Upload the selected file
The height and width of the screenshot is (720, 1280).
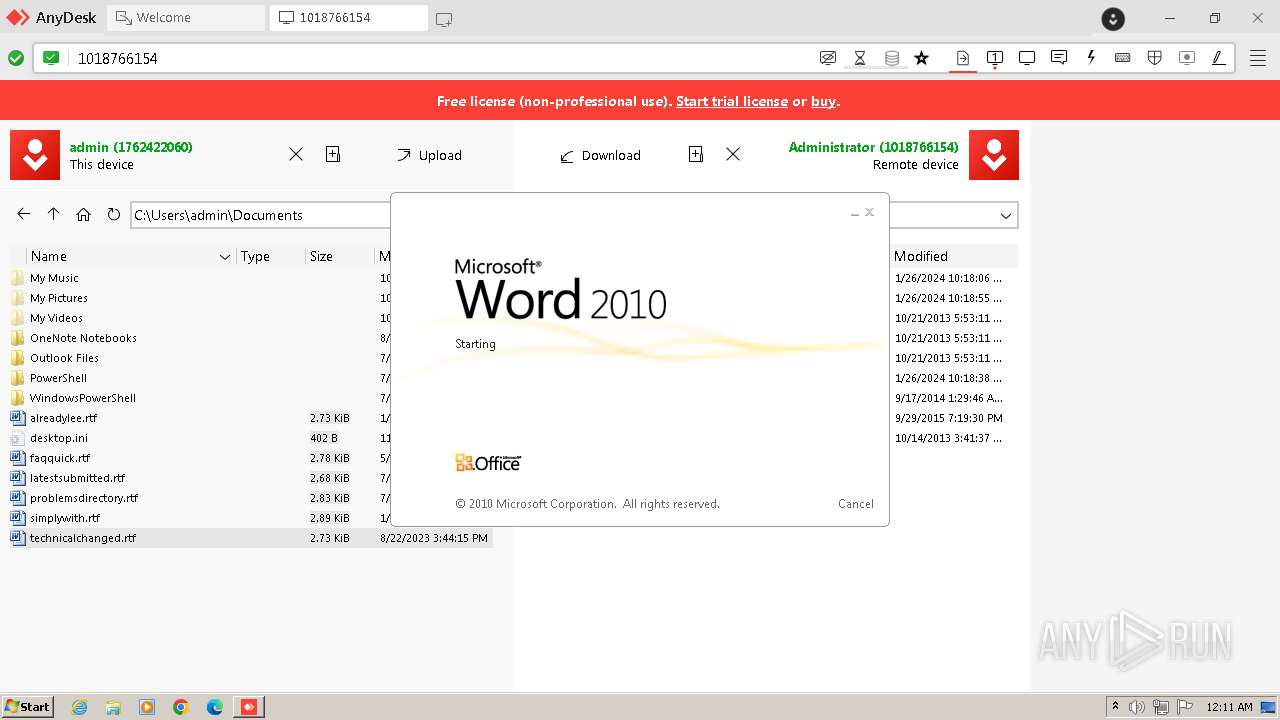(430, 155)
